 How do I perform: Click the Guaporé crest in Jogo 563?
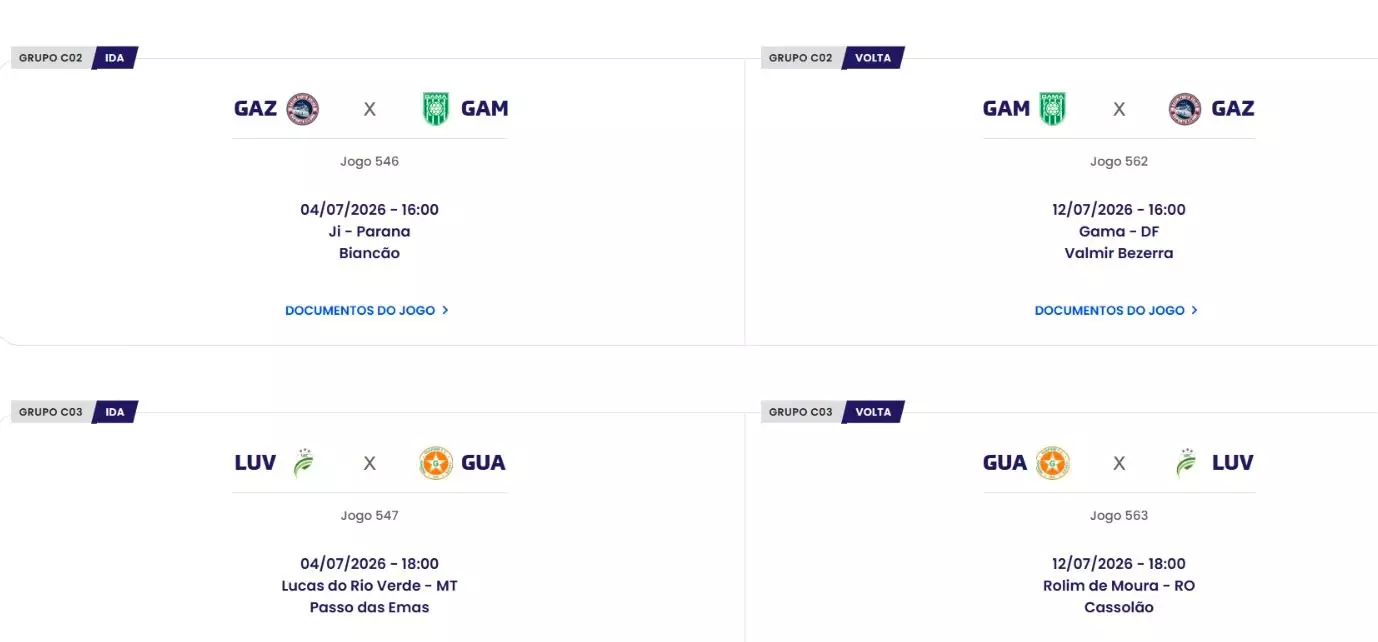tap(1053, 463)
